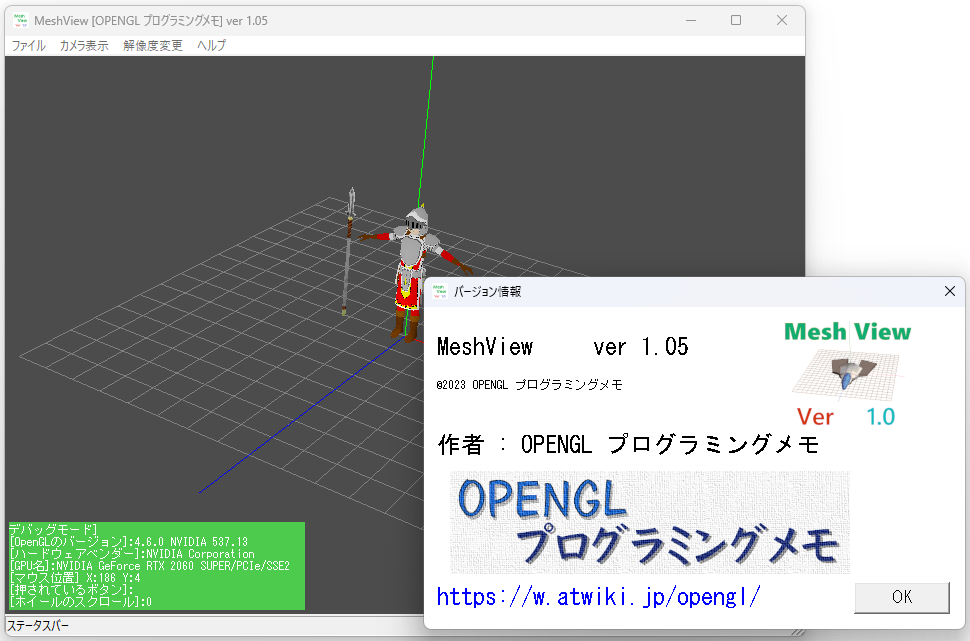970x641 pixels.
Task: Maximize the MeshView main window
Action: pos(736,20)
